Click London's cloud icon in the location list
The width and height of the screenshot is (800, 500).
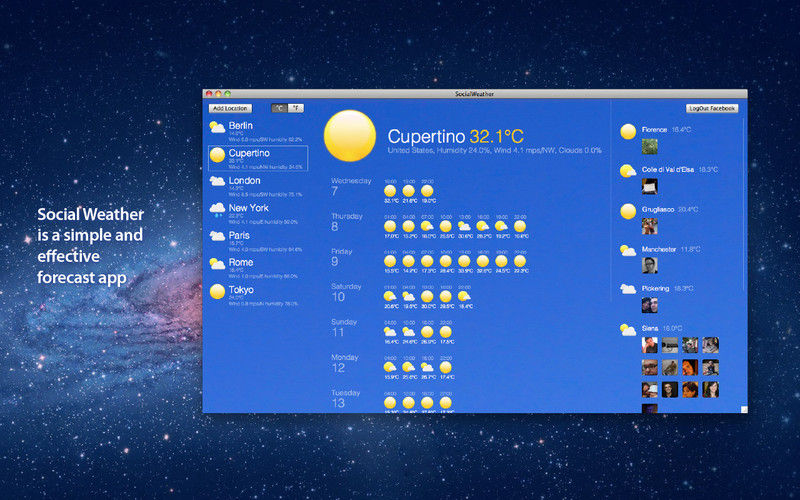(217, 181)
